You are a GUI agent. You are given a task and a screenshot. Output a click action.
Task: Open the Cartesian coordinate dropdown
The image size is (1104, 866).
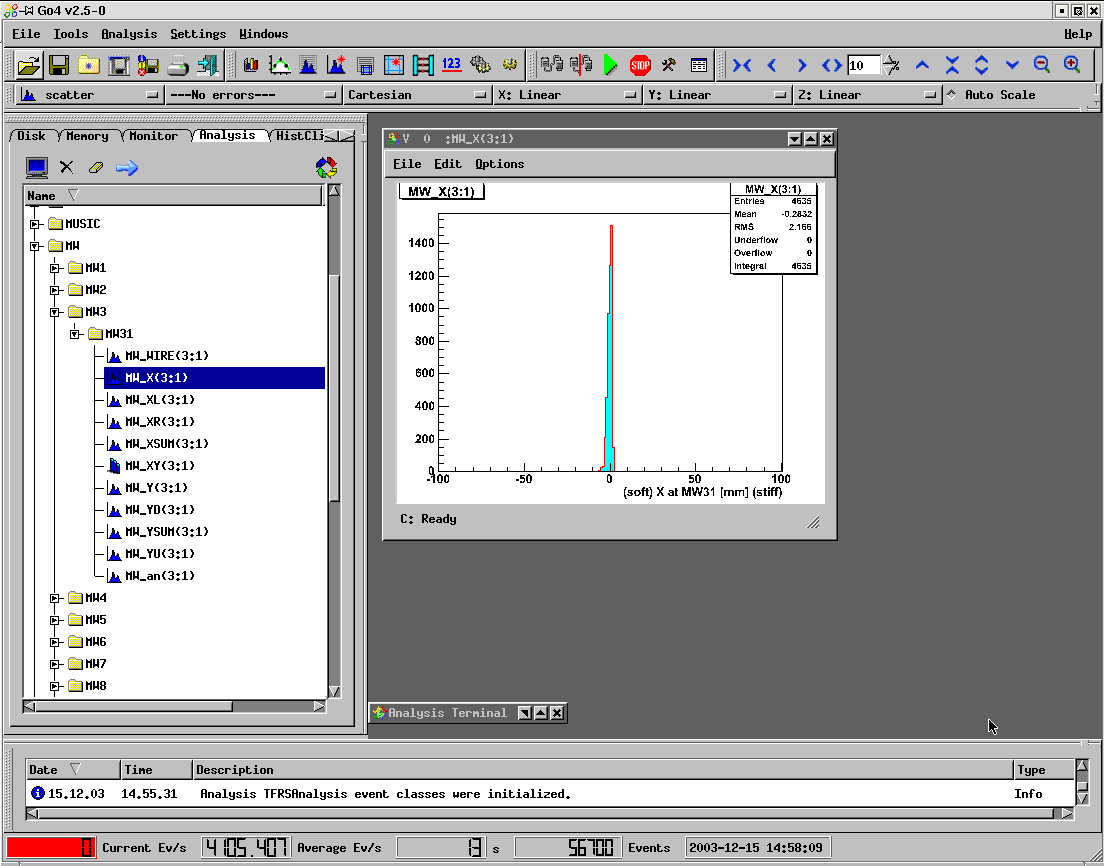click(415, 95)
